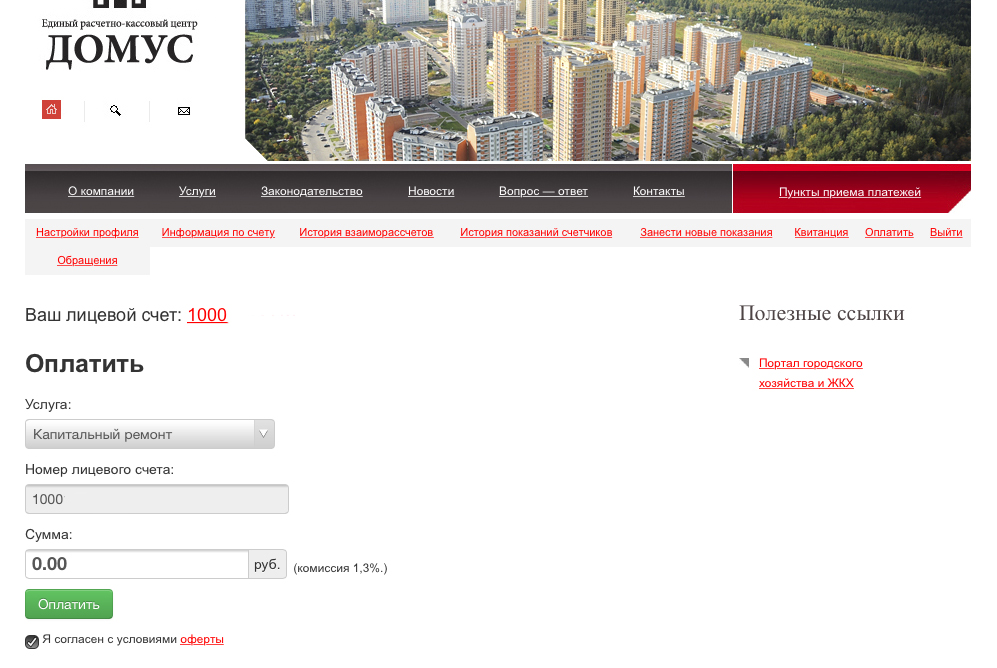Click the Номер лицевого счета field
The width and height of the screenshot is (997, 668).
[x=157, y=499]
